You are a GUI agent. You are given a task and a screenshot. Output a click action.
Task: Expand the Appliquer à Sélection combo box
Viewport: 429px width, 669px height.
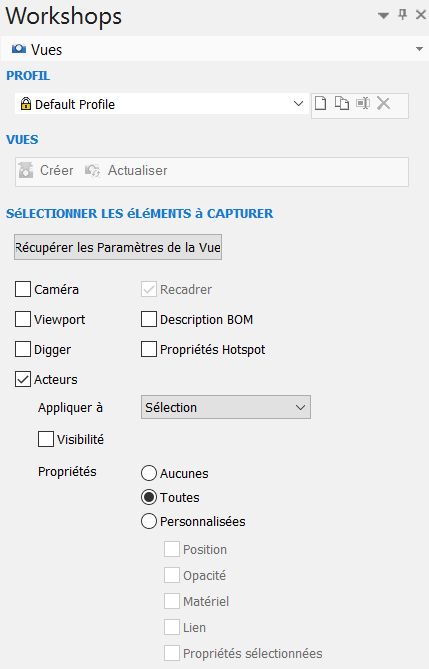(x=226, y=407)
